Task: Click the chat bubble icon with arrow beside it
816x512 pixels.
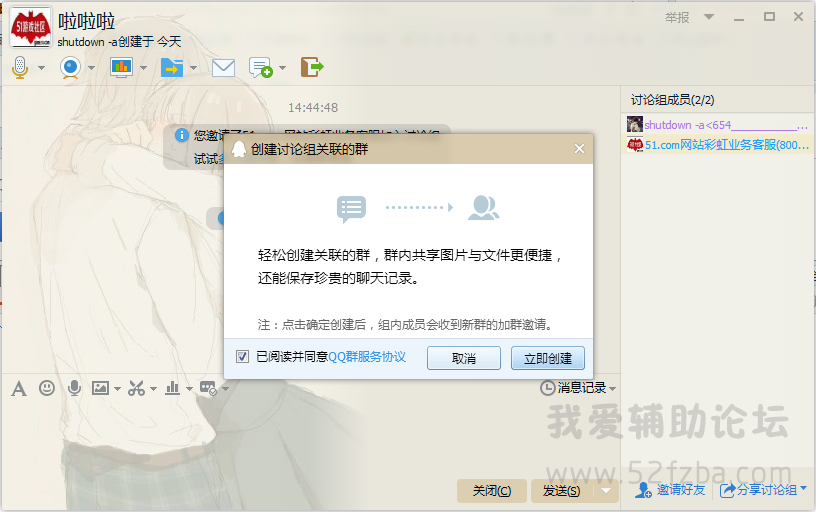Action: click(x=209, y=388)
